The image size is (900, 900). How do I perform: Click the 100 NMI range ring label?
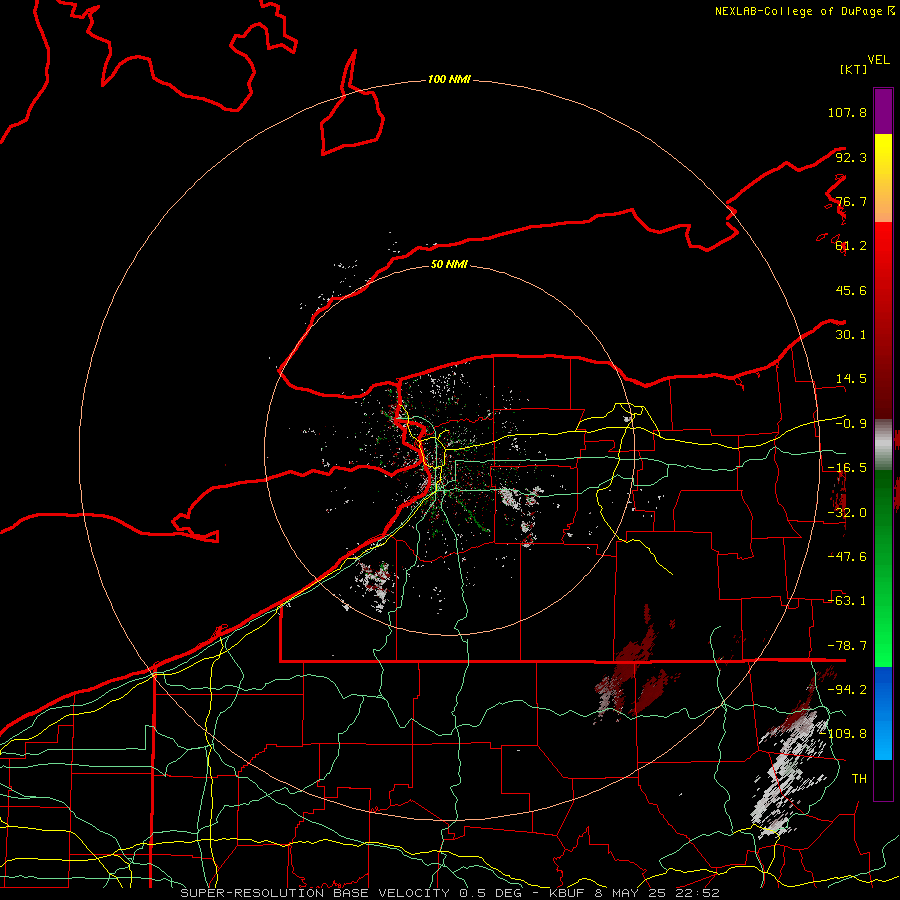pos(449,79)
